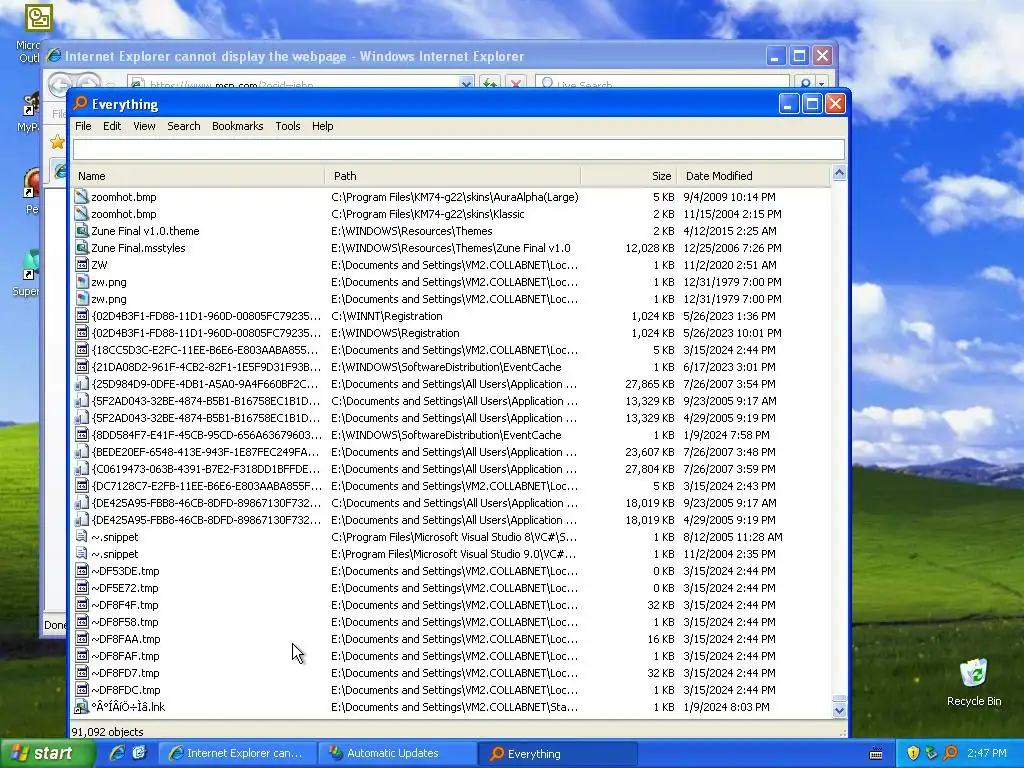Select the ~DF8FAF.tmp file icon
The height and width of the screenshot is (768, 1024).
(82, 656)
